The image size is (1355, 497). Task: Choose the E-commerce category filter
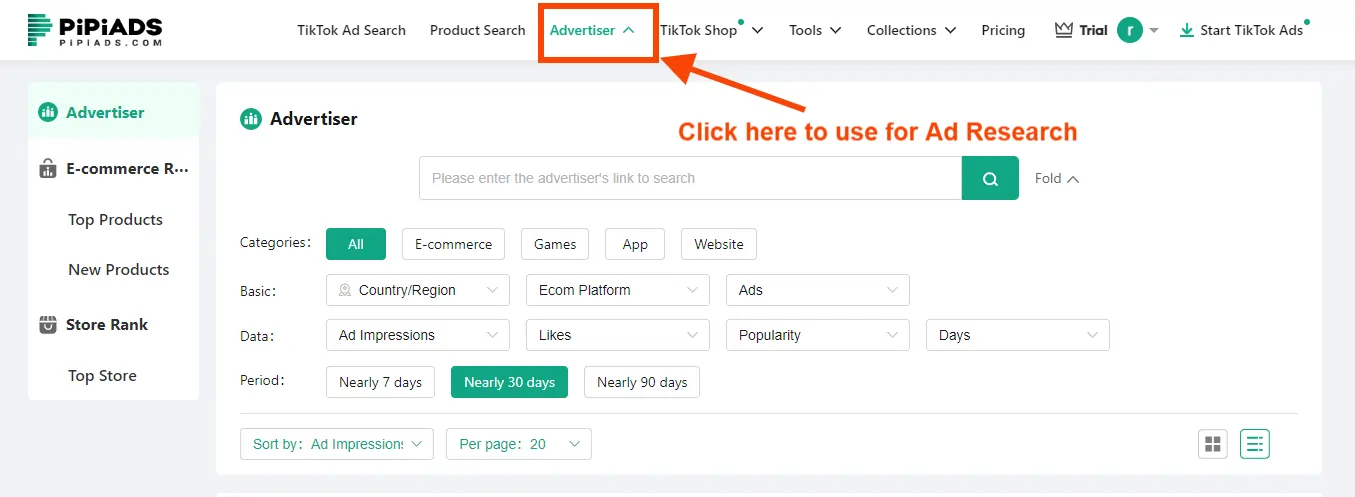453,244
